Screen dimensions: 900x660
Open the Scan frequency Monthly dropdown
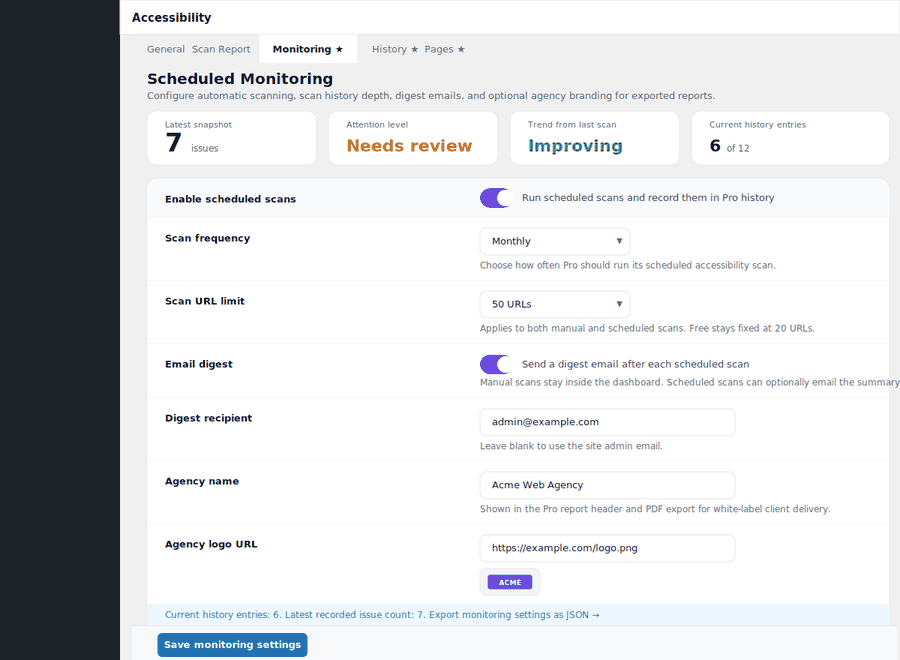point(554,242)
